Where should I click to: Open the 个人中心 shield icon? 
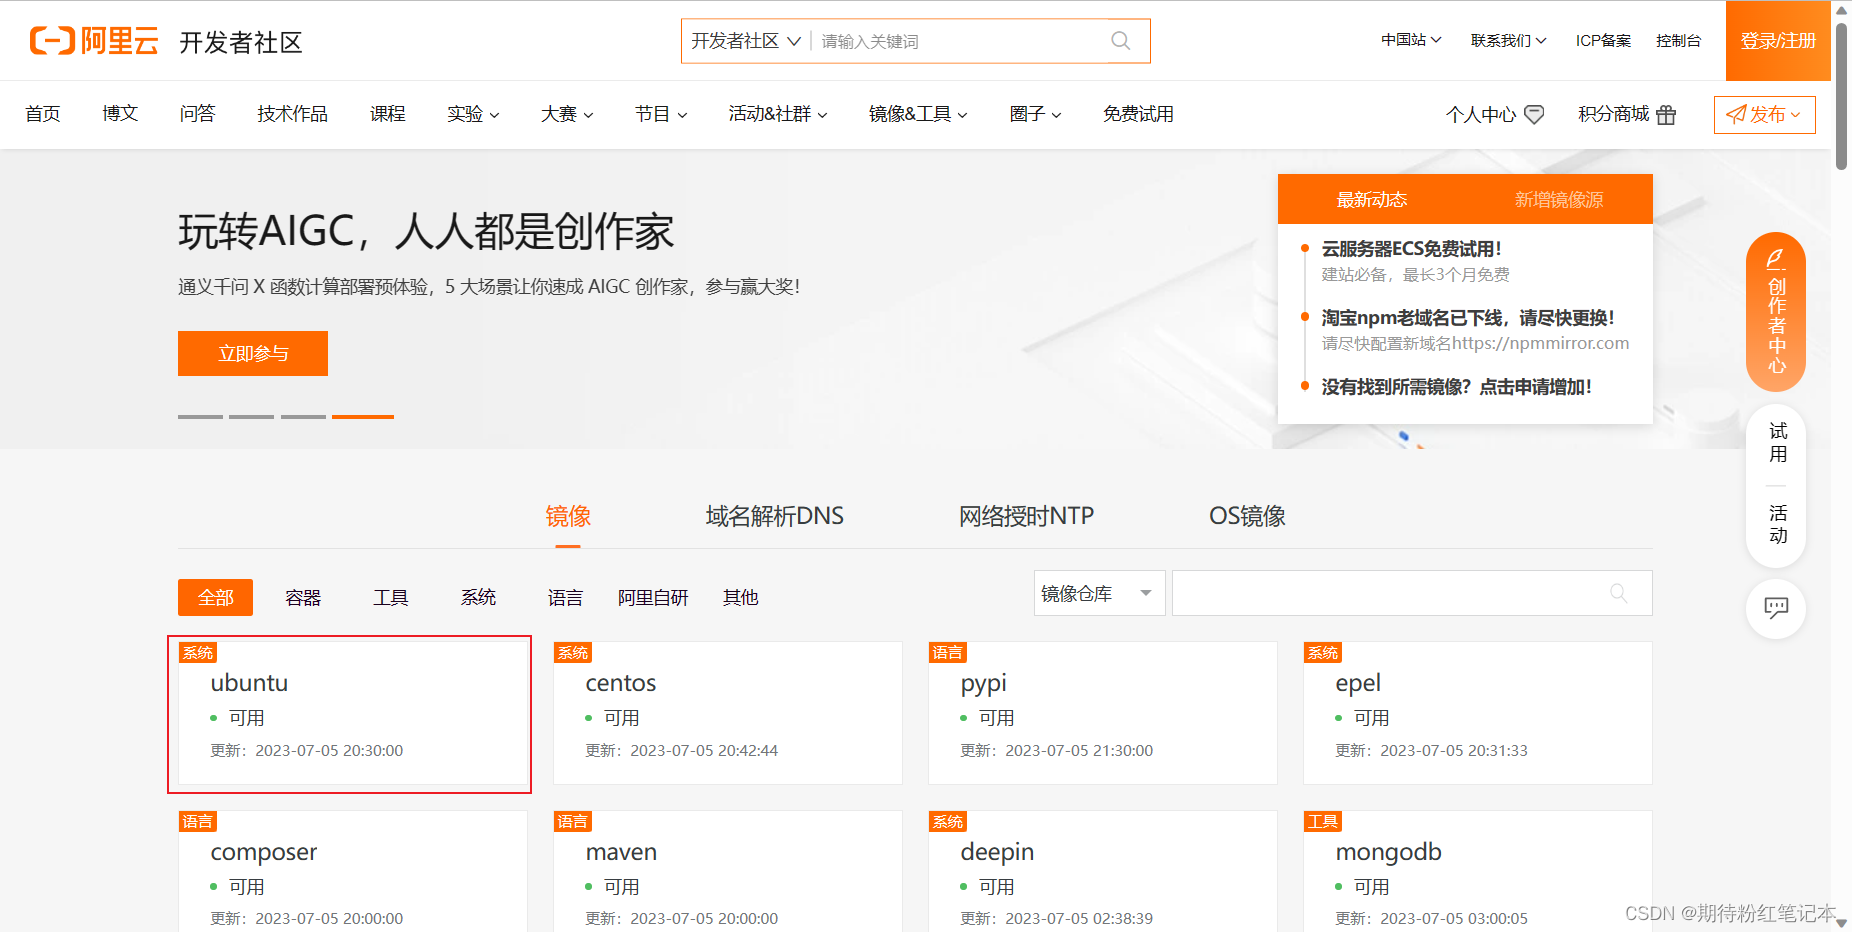click(1534, 115)
